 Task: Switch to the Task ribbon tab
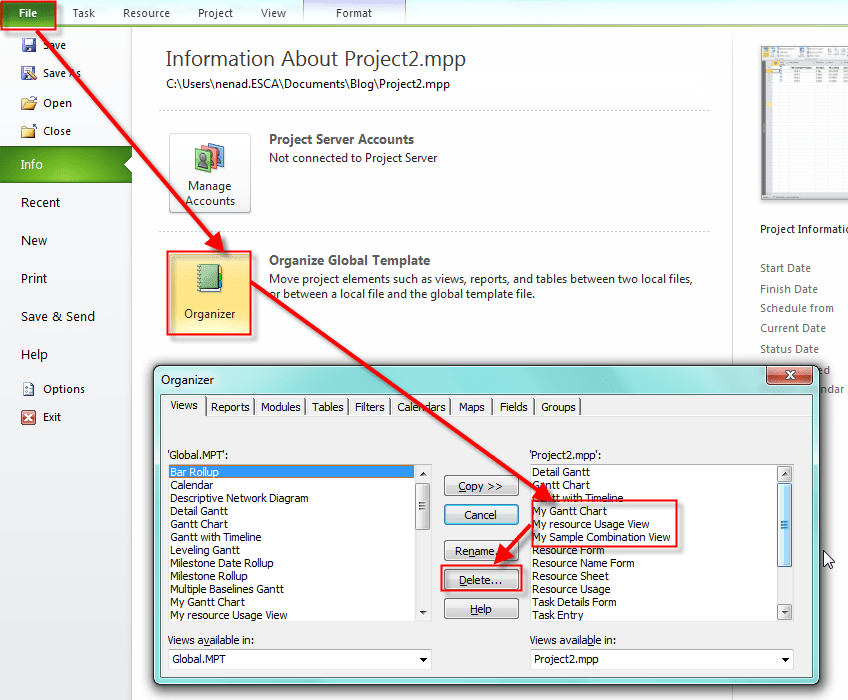click(83, 13)
